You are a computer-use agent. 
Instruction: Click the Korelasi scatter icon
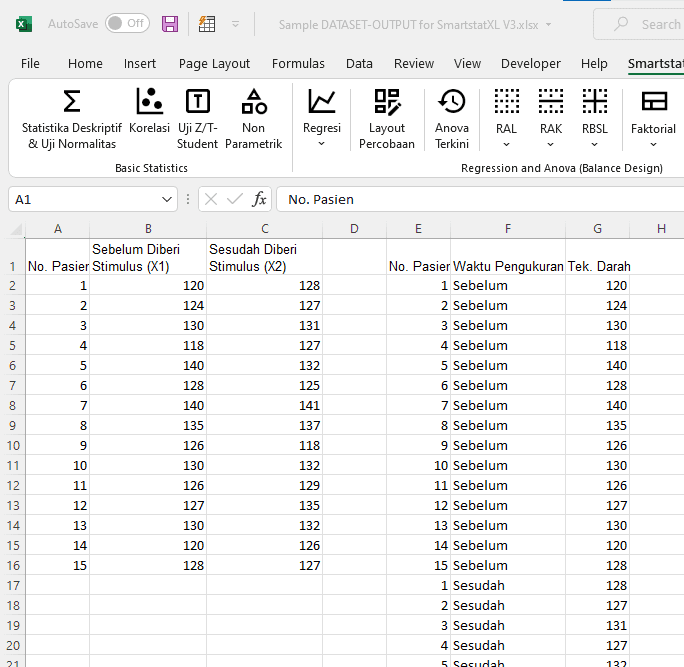(149, 102)
